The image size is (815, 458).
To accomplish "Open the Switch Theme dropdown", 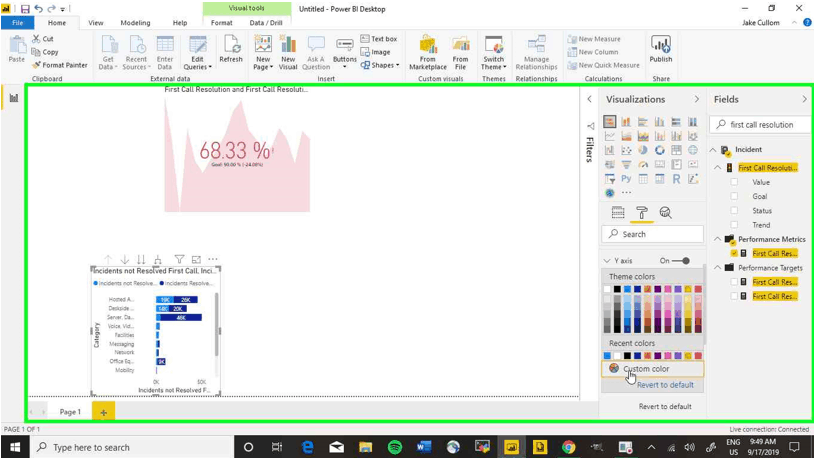I will [494, 53].
